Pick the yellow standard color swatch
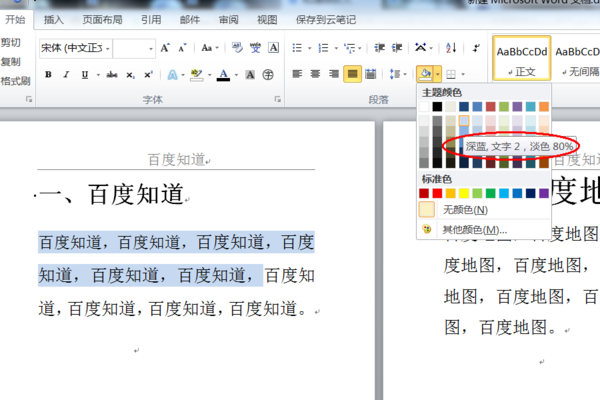The width and height of the screenshot is (600, 400). pyautogui.click(x=464, y=193)
